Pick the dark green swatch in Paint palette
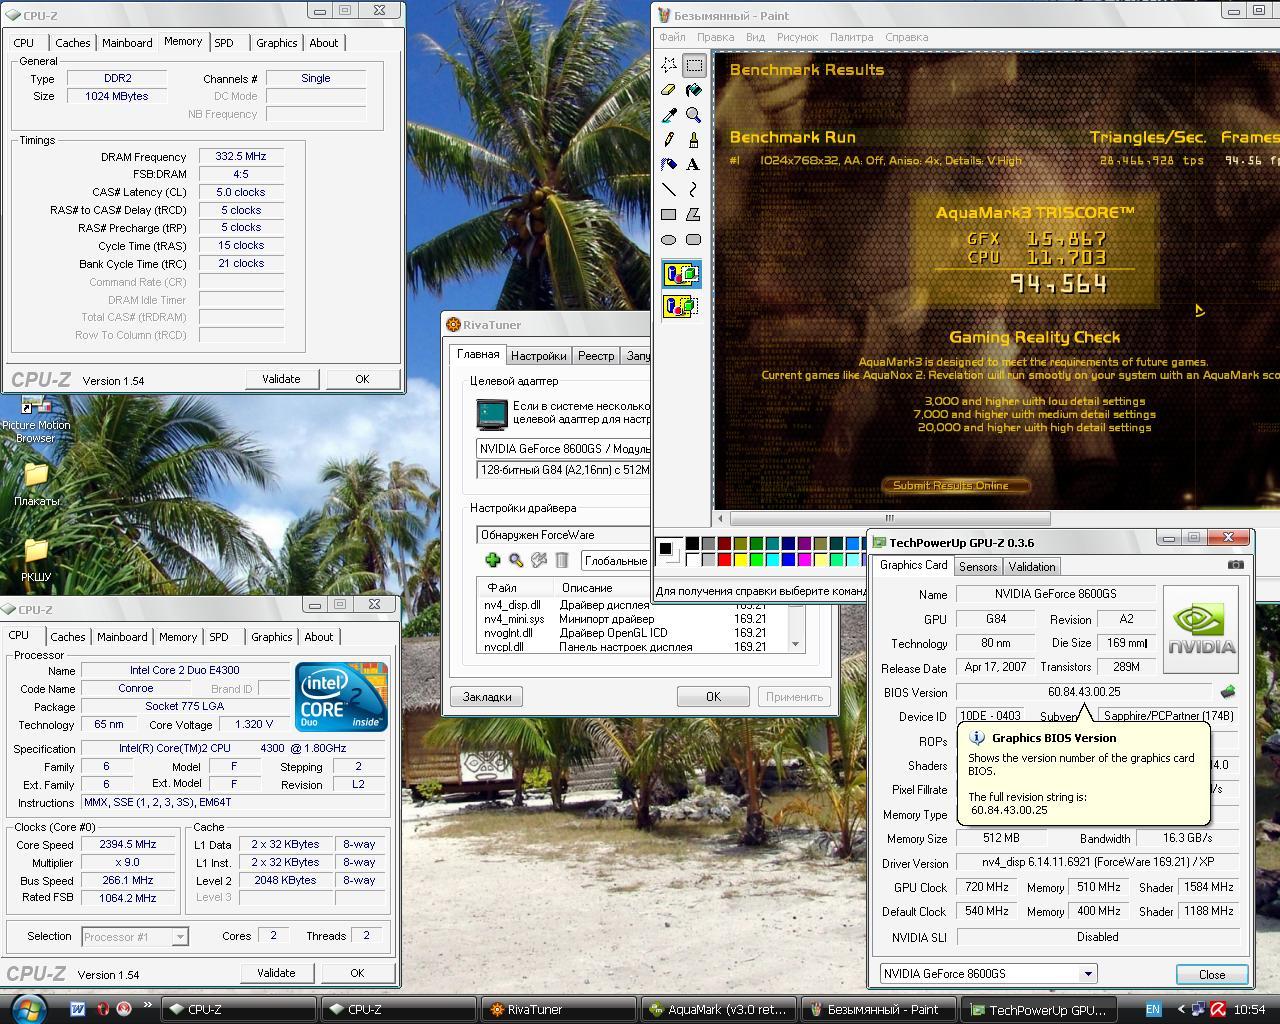Screen dimensions: 1280x1024 click(x=756, y=543)
